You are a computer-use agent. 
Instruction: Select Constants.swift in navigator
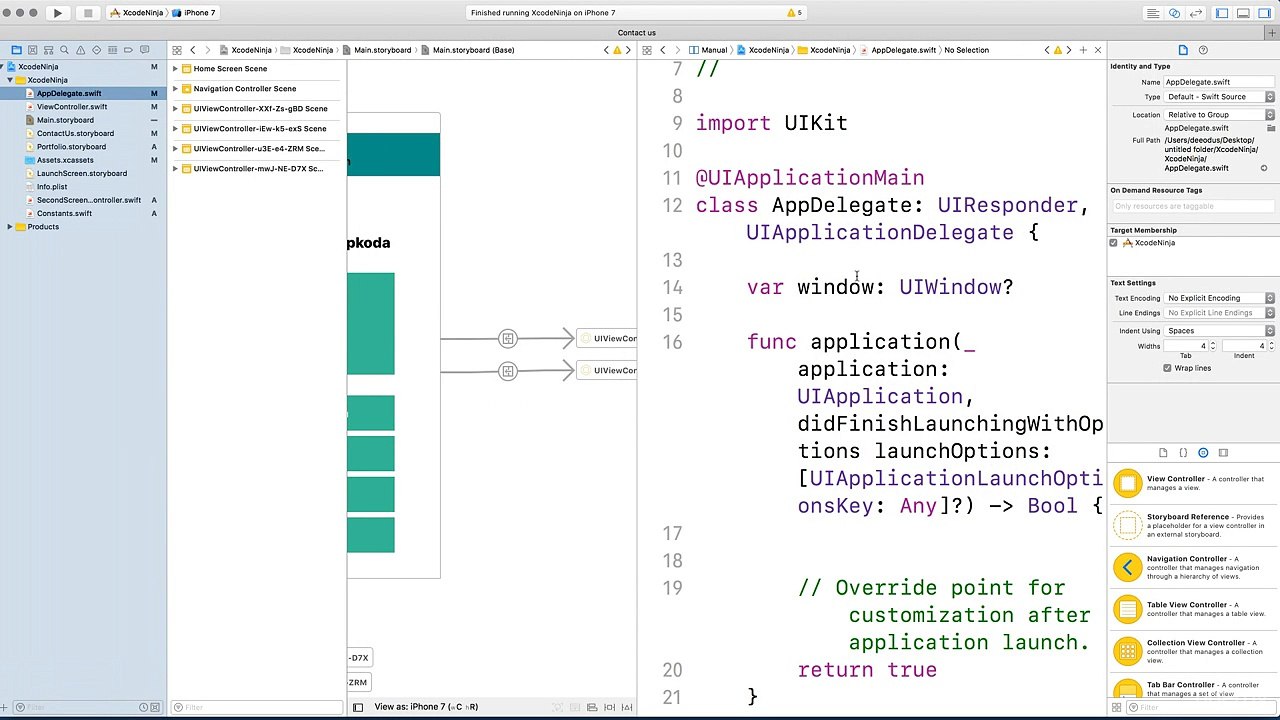(64, 213)
